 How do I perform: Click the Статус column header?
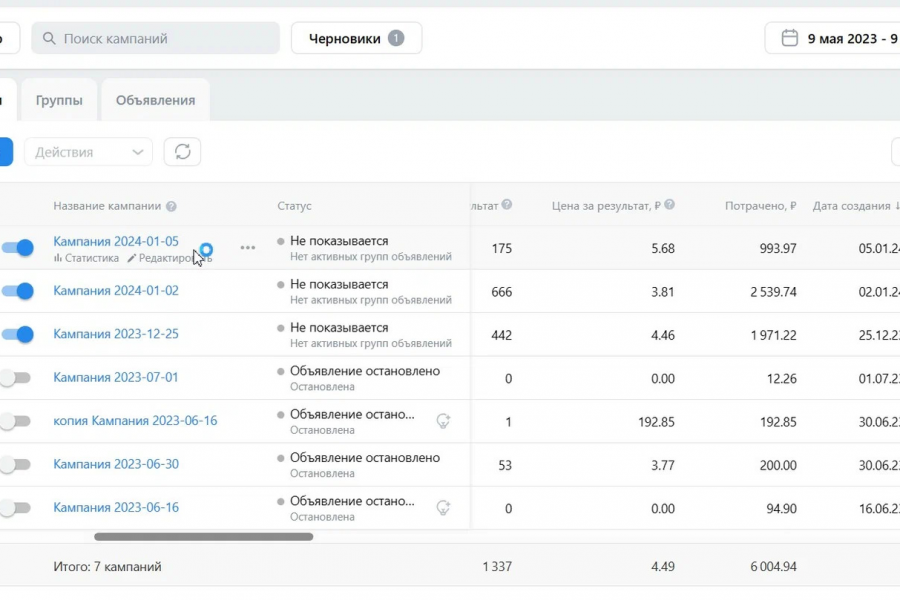[x=294, y=206]
